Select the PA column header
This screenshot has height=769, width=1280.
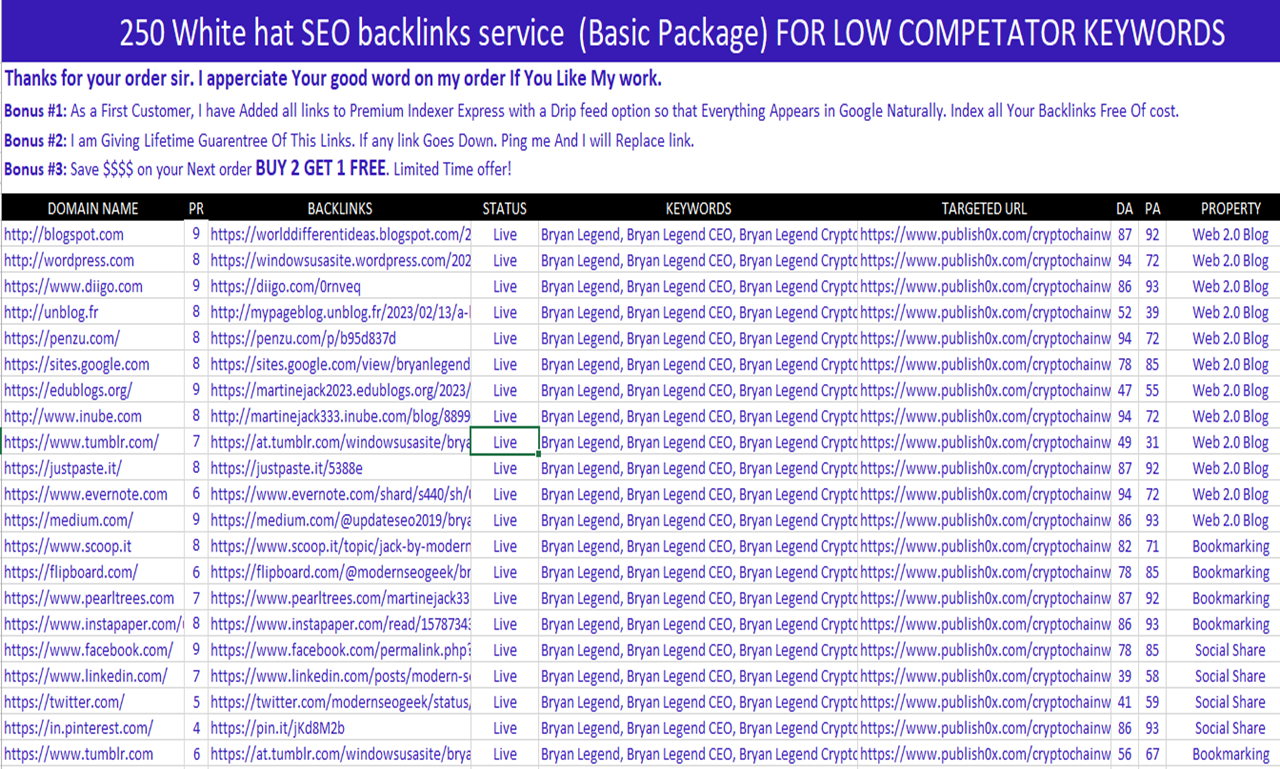1153,208
